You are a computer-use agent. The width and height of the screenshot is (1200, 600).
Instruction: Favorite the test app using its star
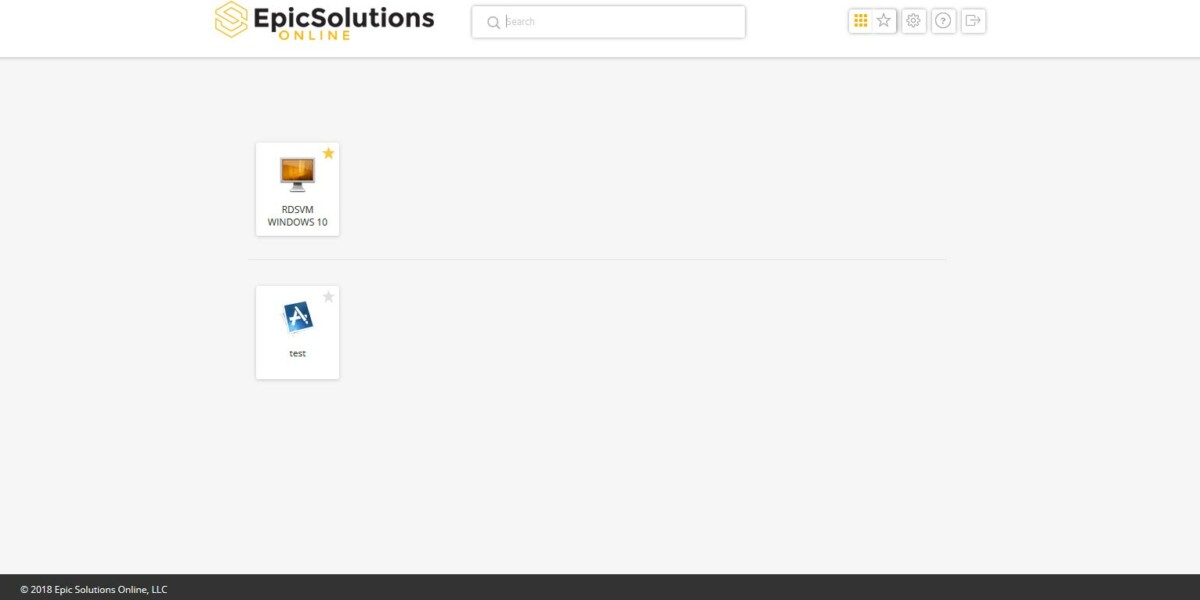coord(330,296)
